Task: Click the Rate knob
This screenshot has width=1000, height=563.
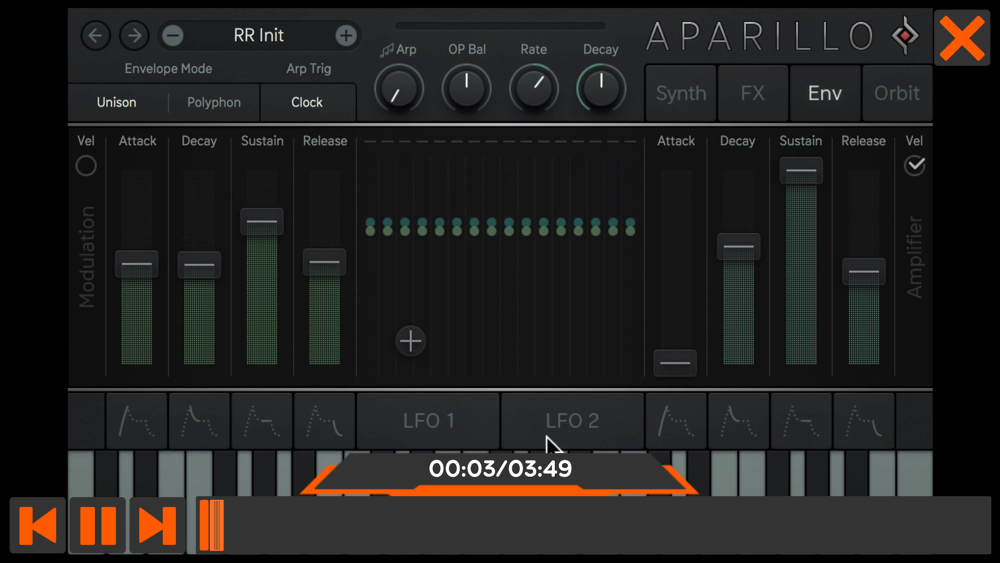Action: click(x=534, y=89)
